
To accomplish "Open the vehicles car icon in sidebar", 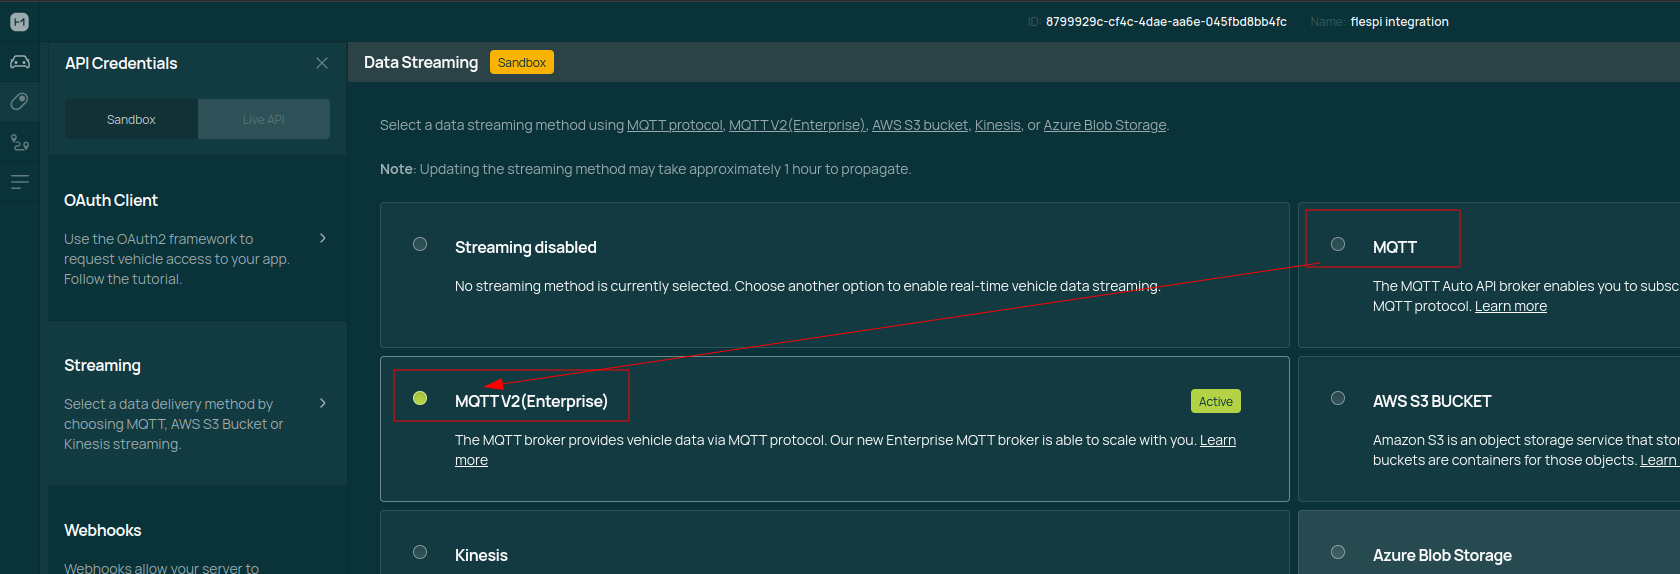I will tap(19, 62).
